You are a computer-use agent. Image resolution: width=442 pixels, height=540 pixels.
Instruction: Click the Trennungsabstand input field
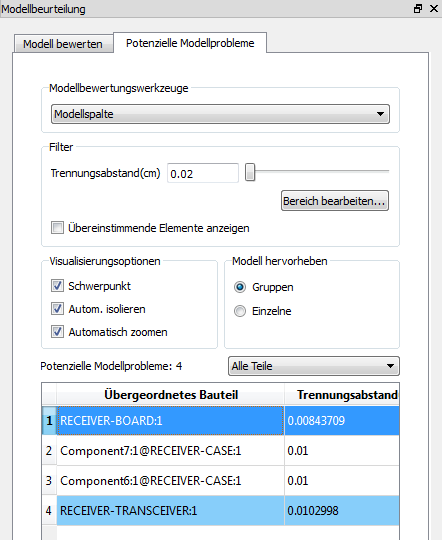click(203, 173)
